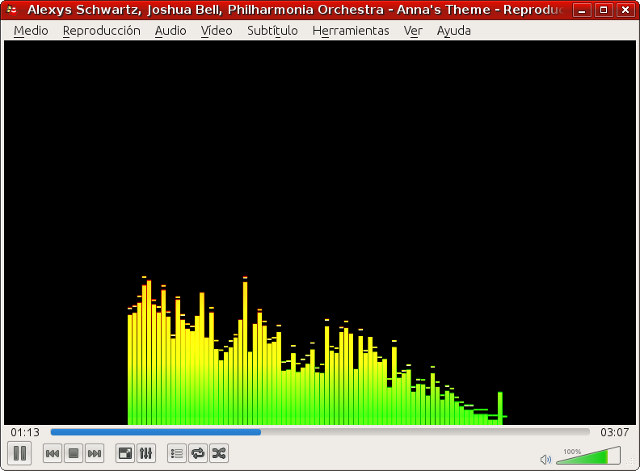Open the playlist view

[x=177, y=454]
